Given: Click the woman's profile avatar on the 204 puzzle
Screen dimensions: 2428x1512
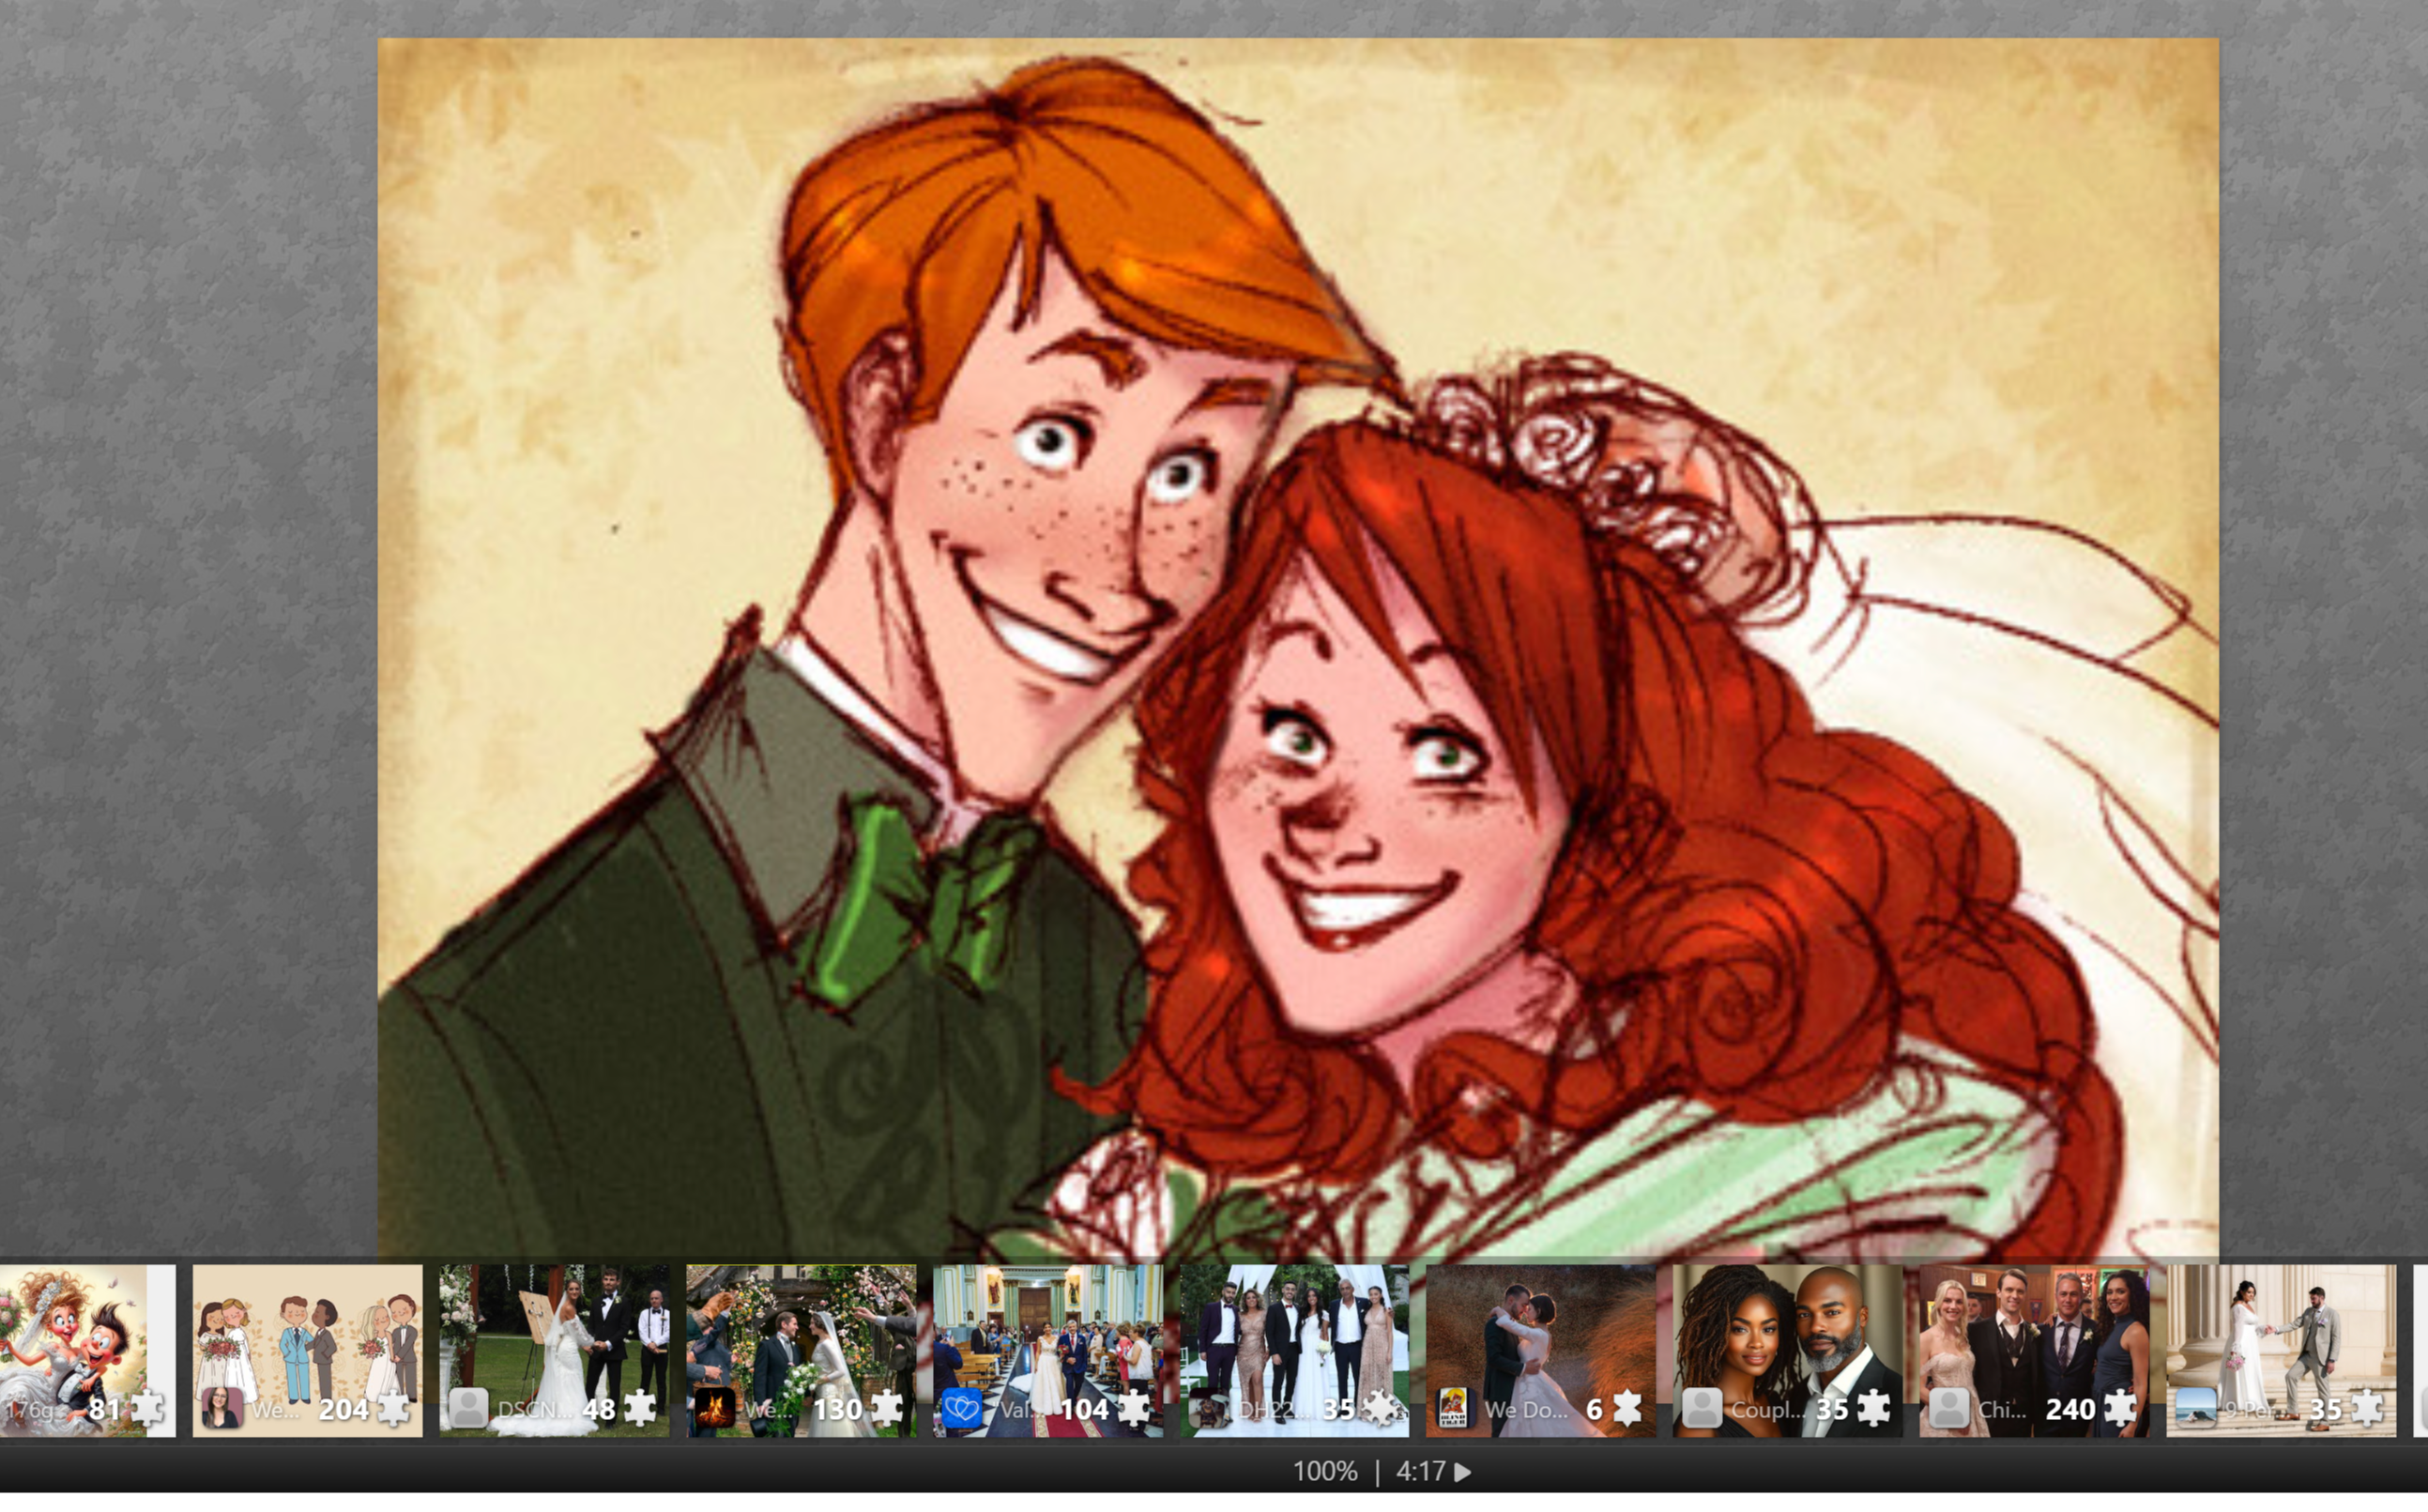Looking at the screenshot, I should coord(221,1409).
